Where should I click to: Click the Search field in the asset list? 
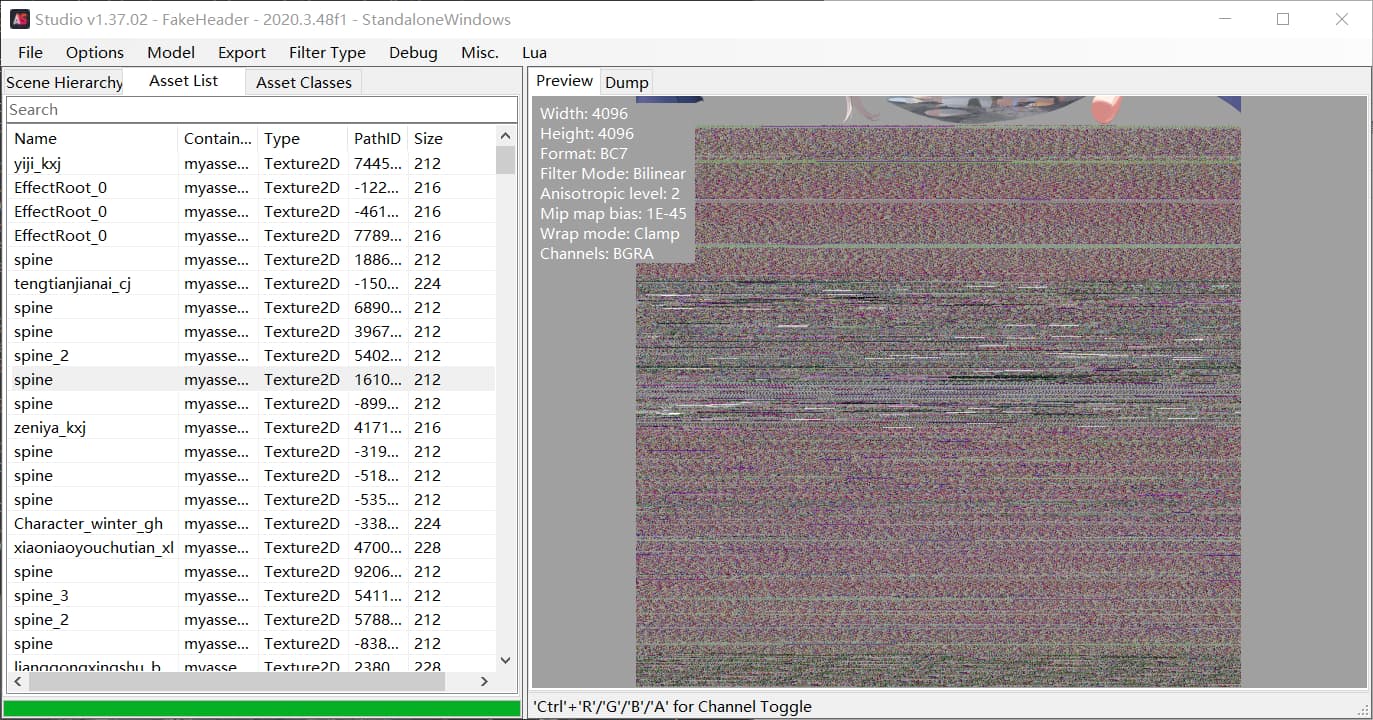[x=261, y=110]
